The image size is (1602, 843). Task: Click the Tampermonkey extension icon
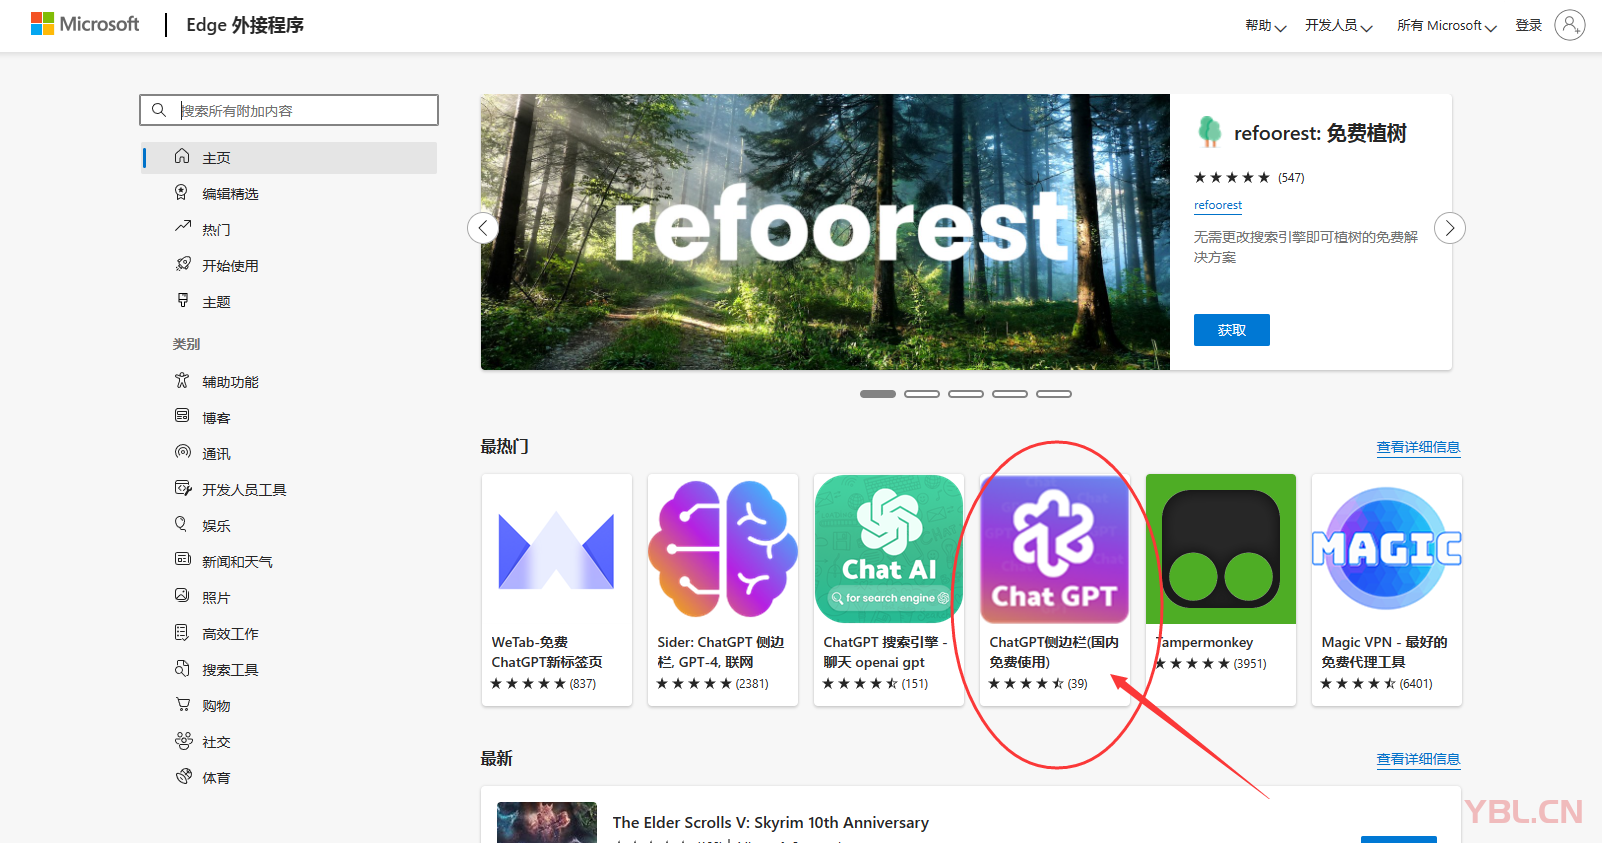pyautogui.click(x=1220, y=549)
